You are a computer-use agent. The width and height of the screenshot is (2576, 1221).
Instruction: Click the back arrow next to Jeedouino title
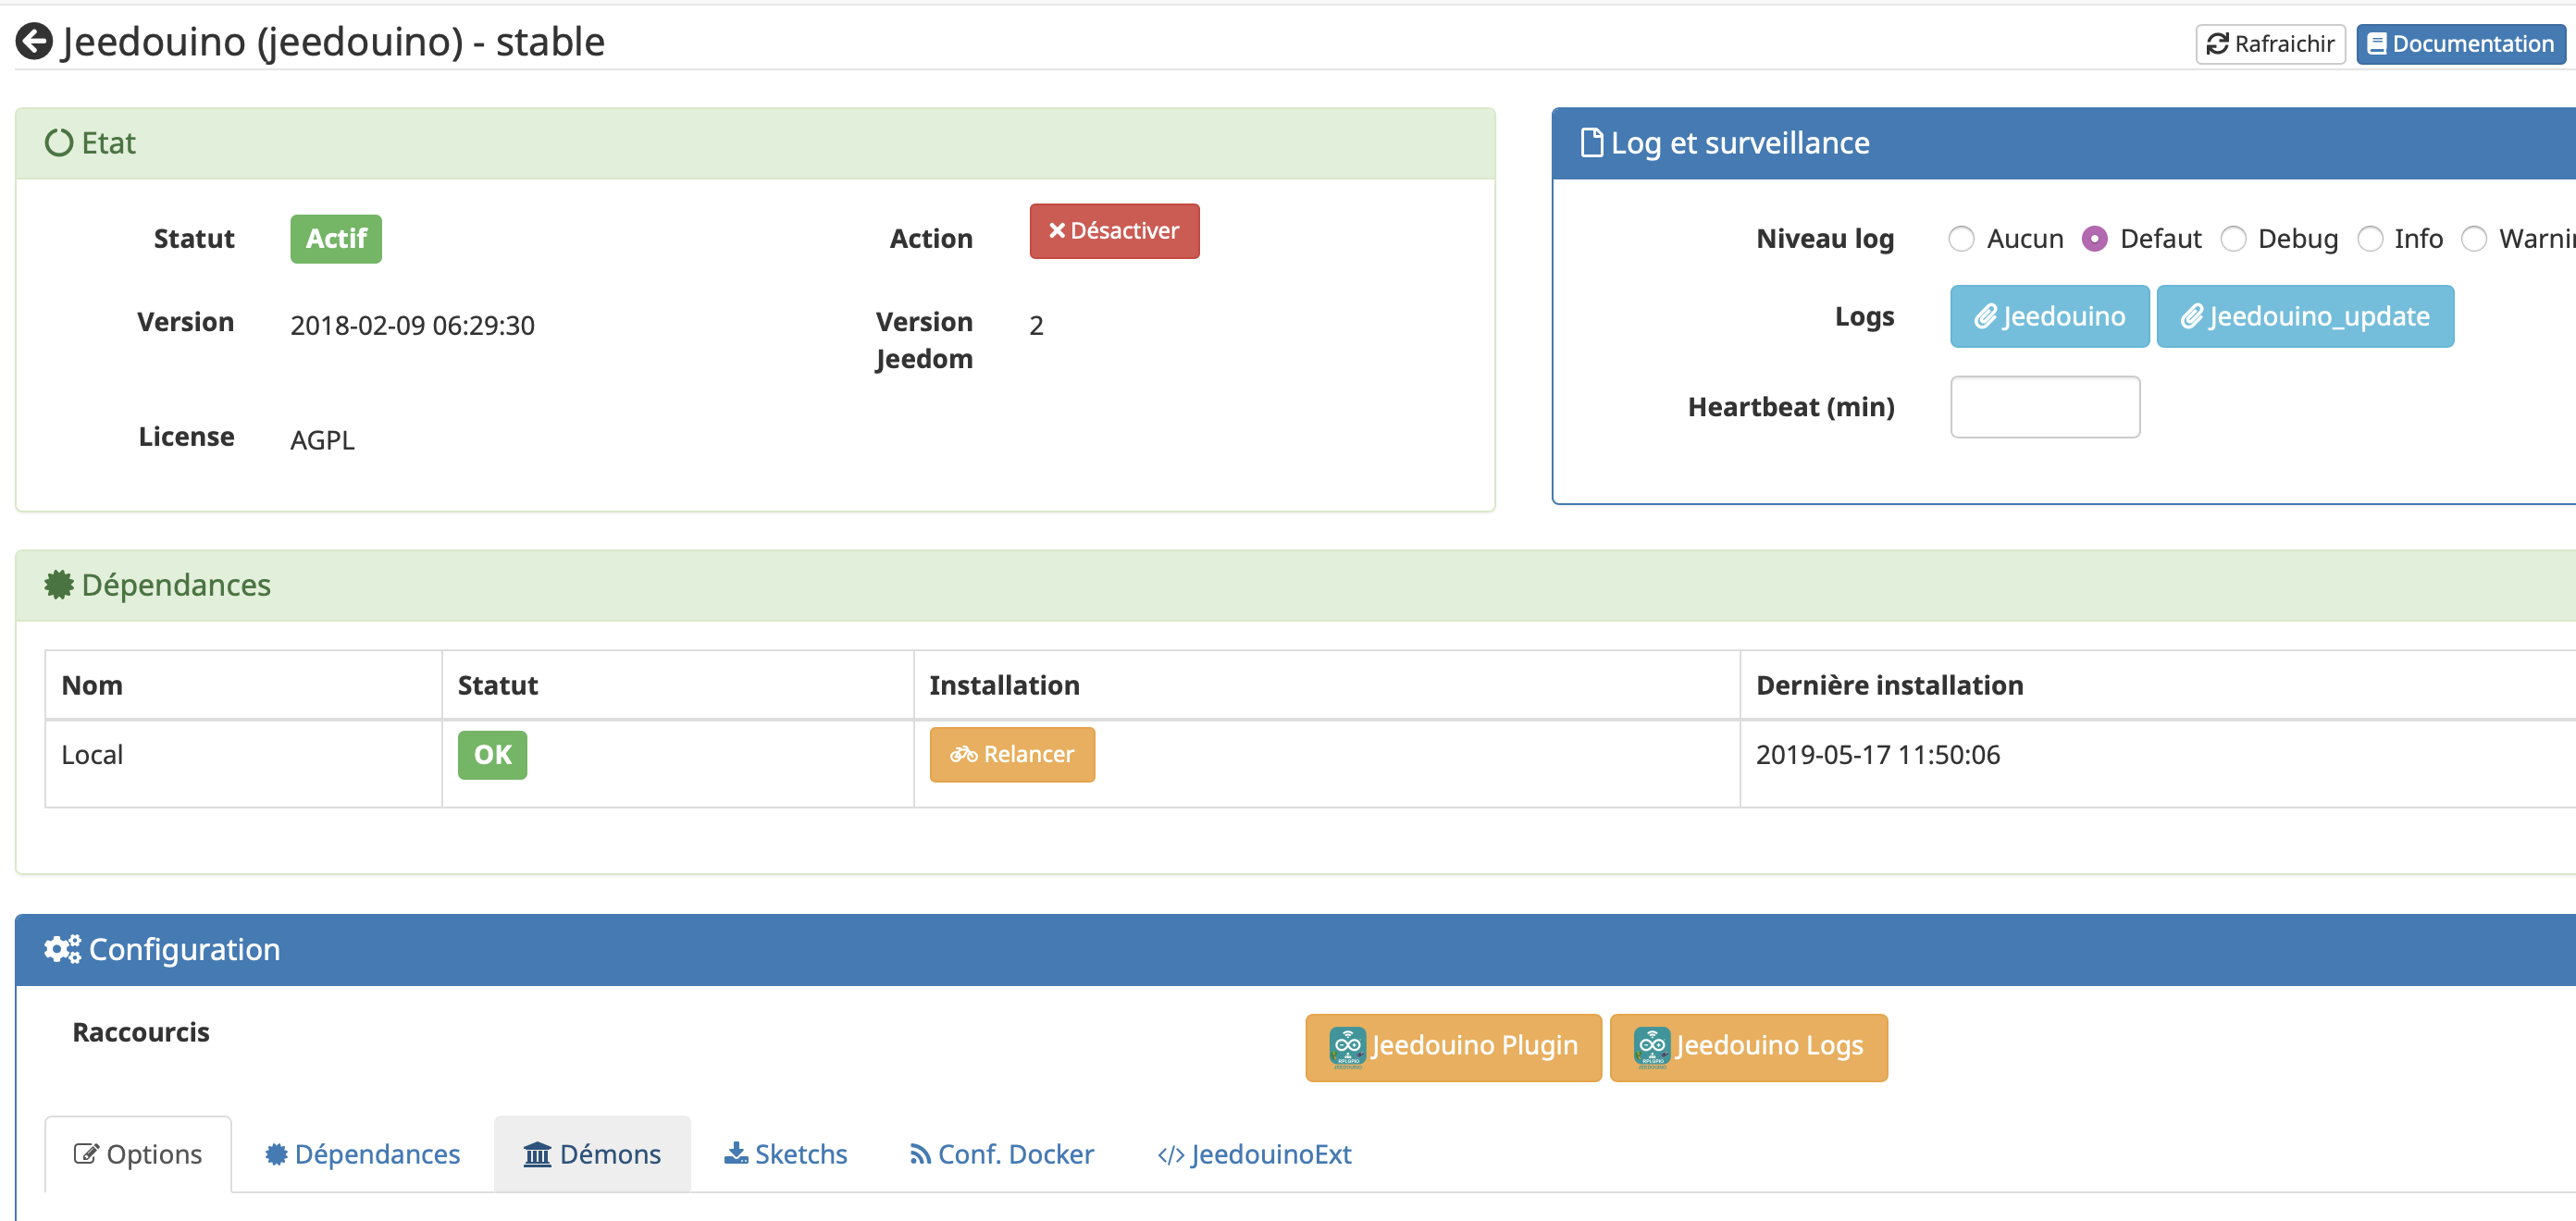click(x=34, y=42)
